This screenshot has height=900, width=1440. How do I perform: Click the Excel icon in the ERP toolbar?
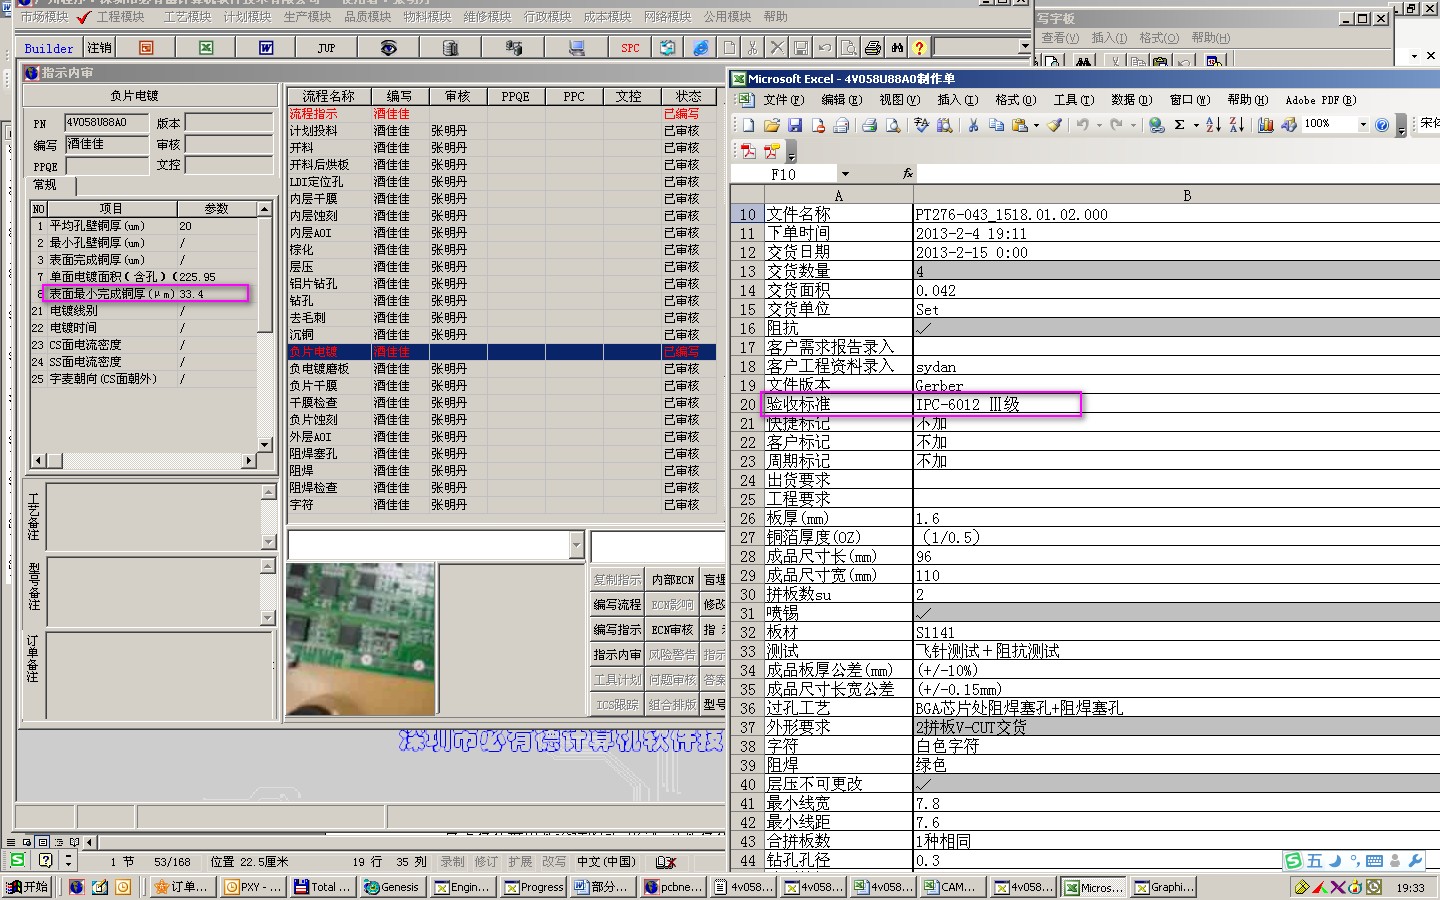[206, 48]
